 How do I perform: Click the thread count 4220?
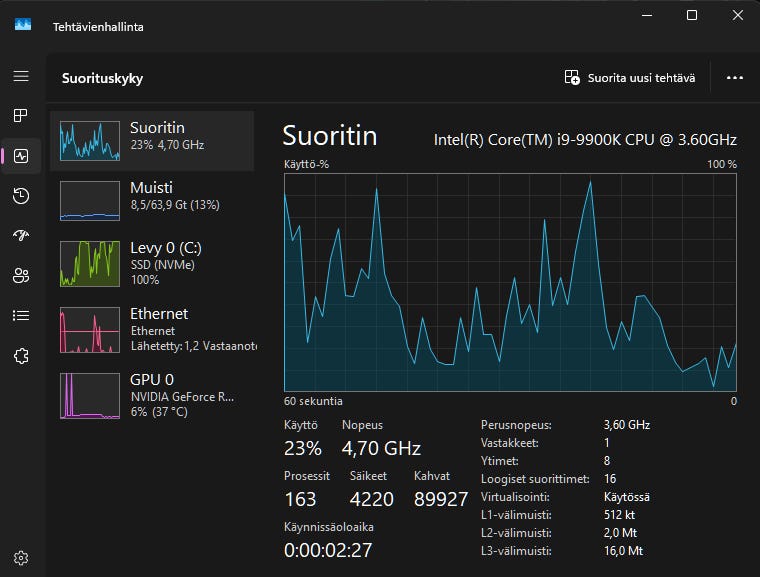[x=372, y=499]
